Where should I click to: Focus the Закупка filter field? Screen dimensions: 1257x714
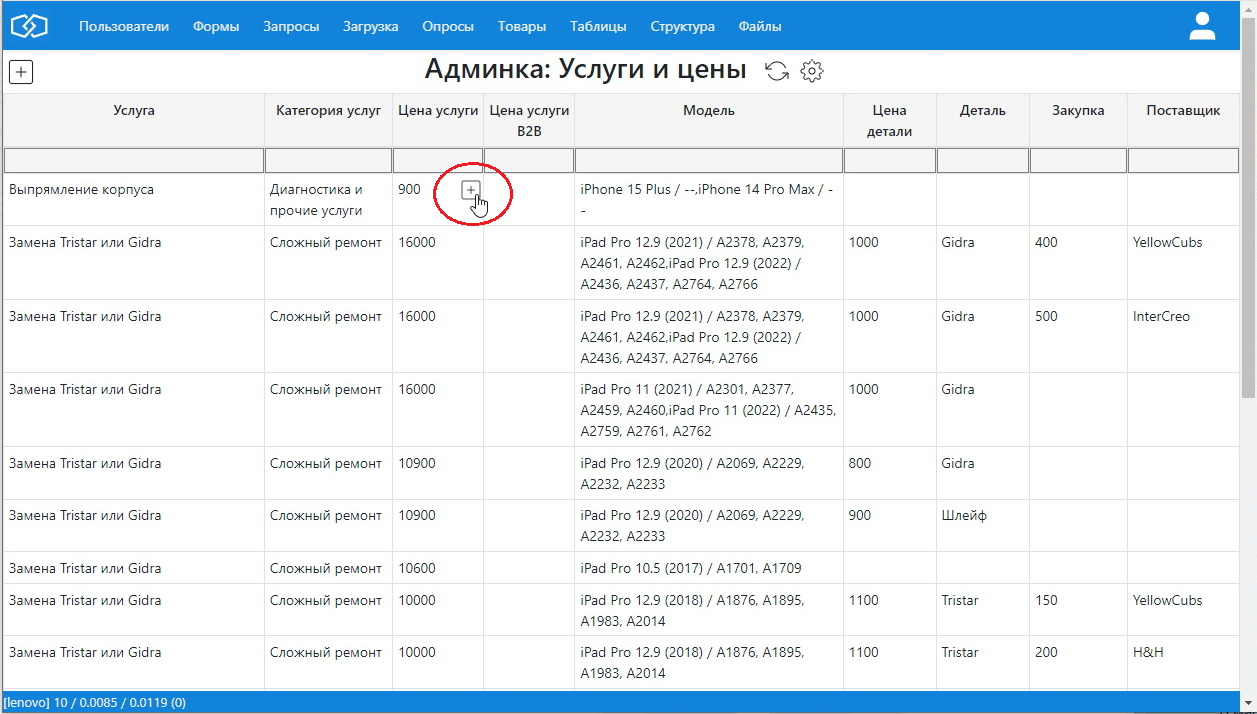click(x=1078, y=160)
